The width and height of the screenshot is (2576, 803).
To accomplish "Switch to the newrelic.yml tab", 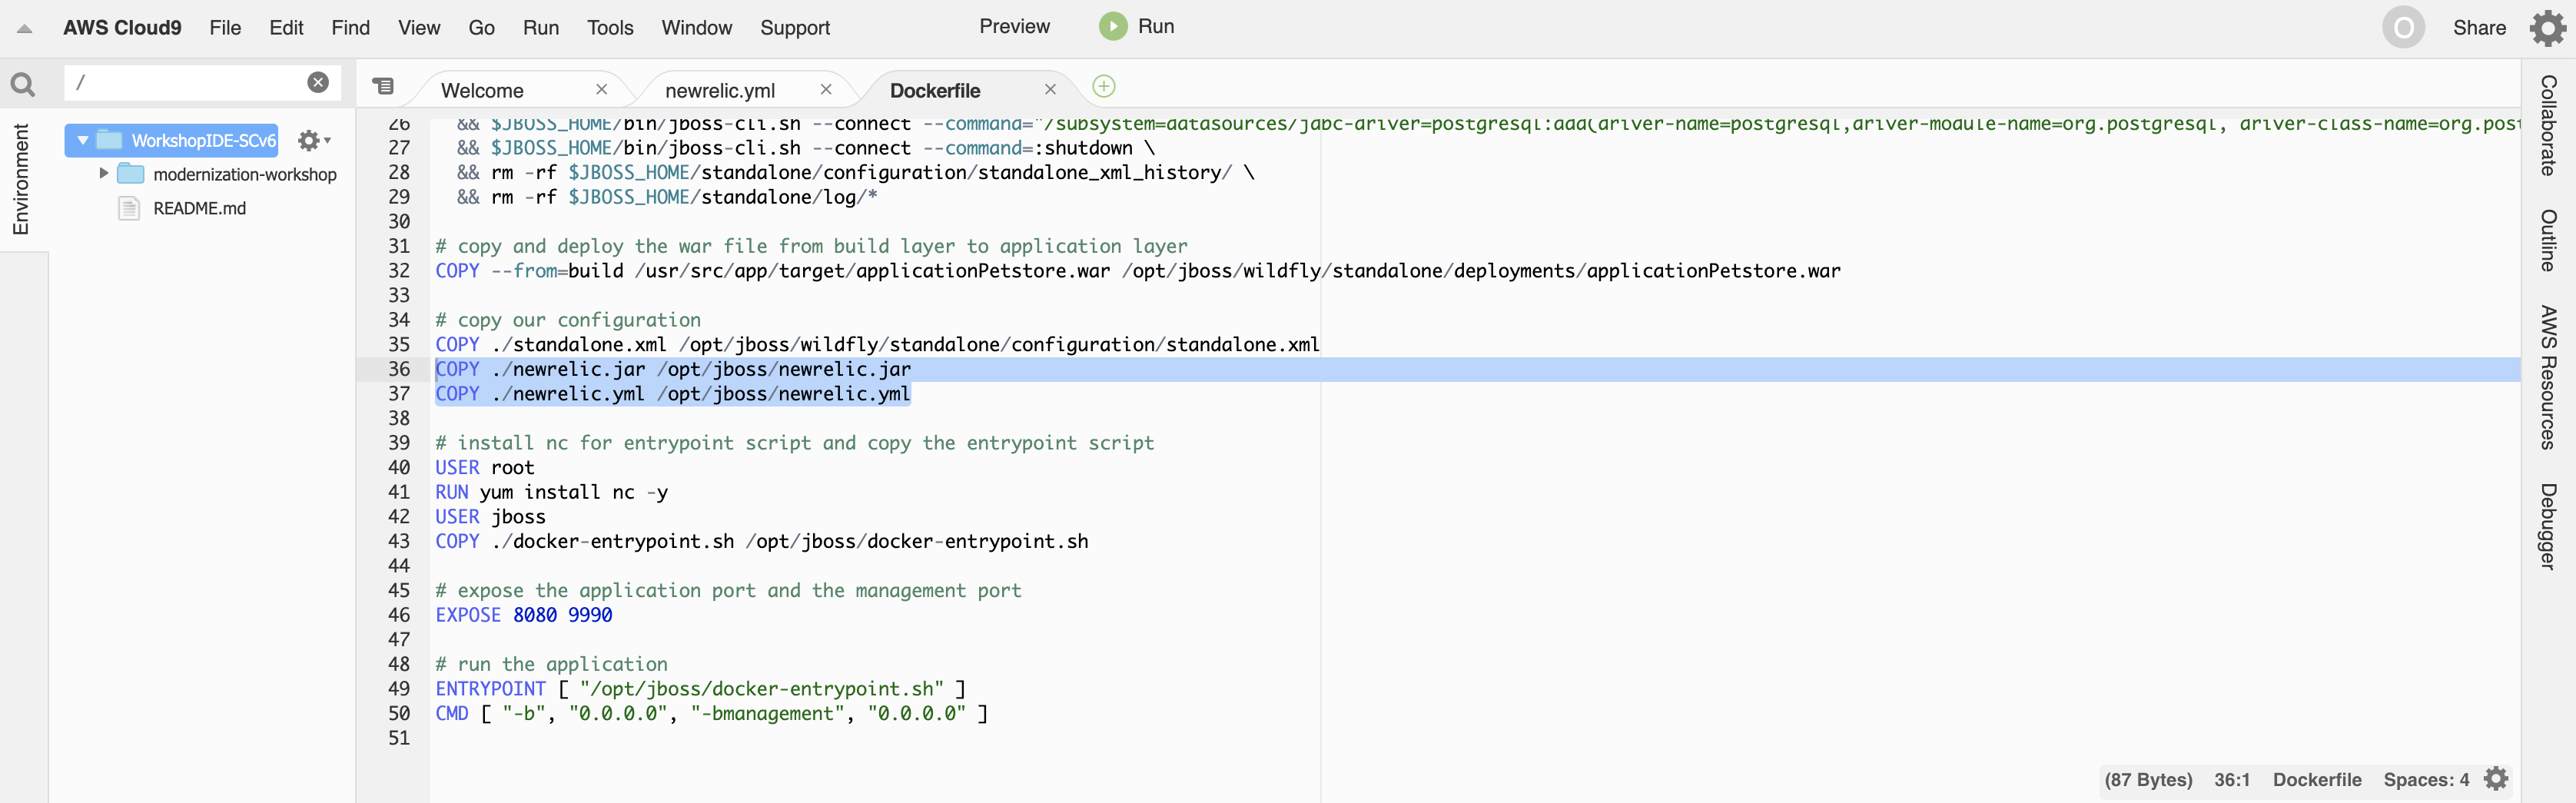I will (720, 91).
